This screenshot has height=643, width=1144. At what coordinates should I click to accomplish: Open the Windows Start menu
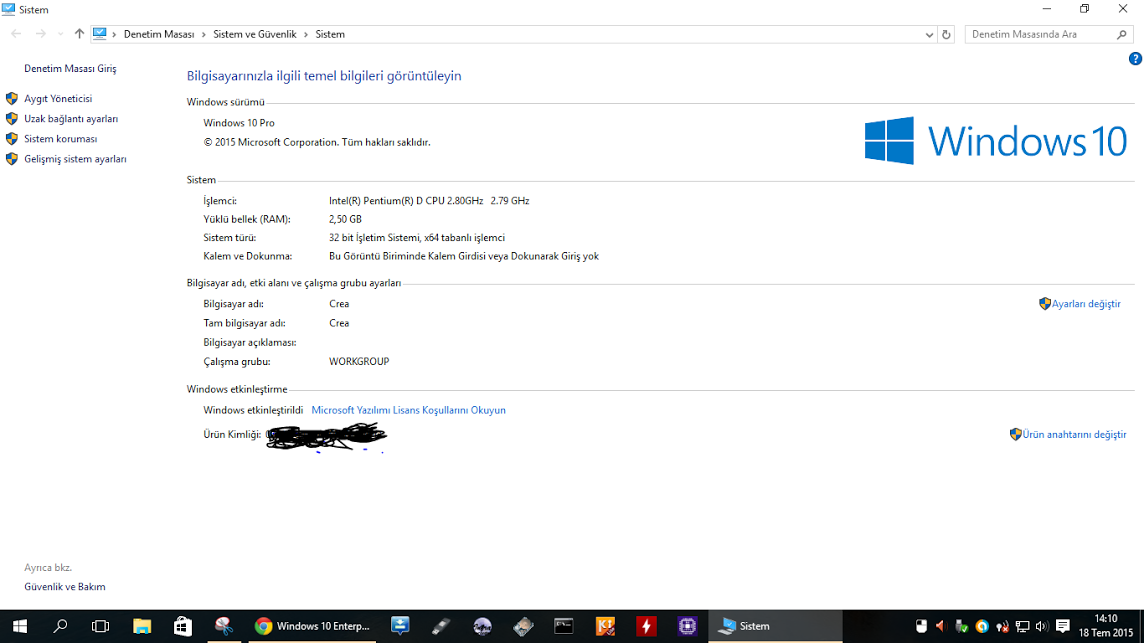20,626
